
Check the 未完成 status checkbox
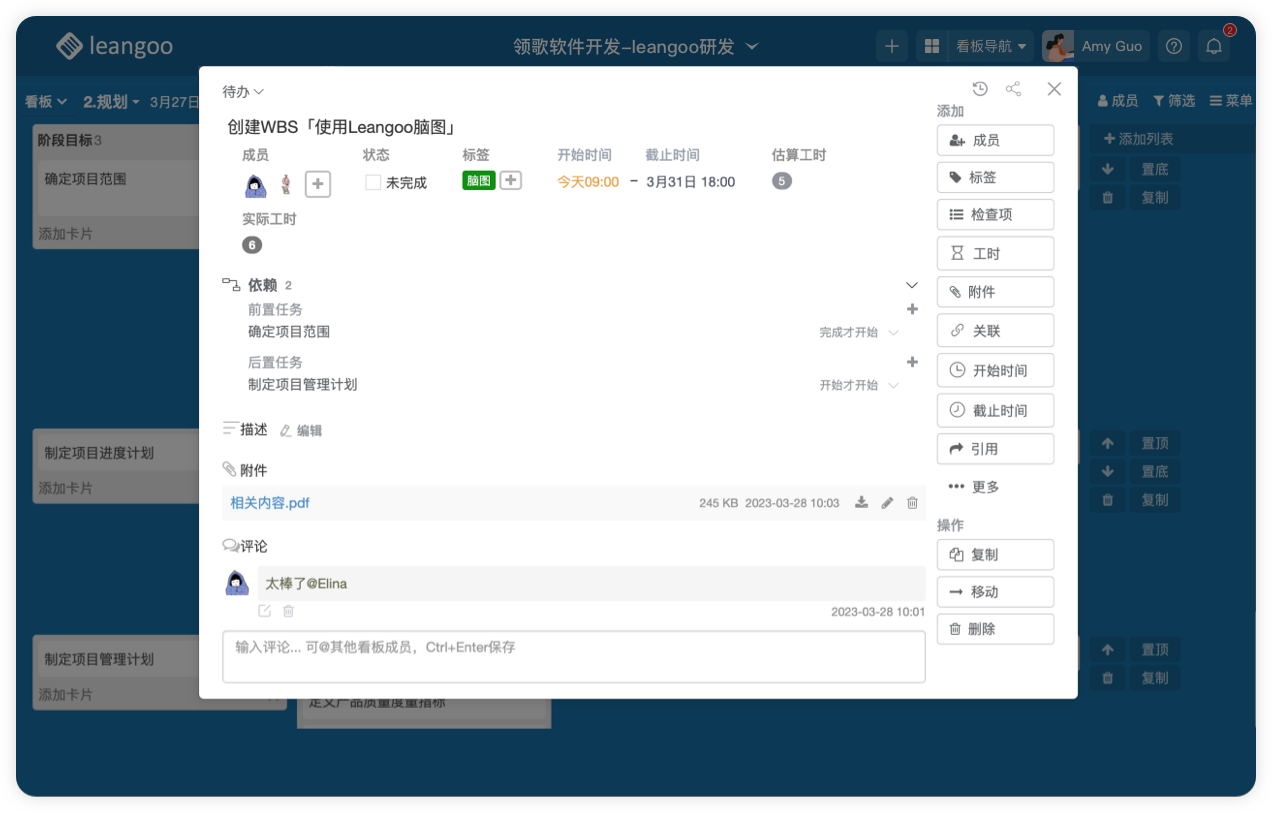(x=373, y=183)
